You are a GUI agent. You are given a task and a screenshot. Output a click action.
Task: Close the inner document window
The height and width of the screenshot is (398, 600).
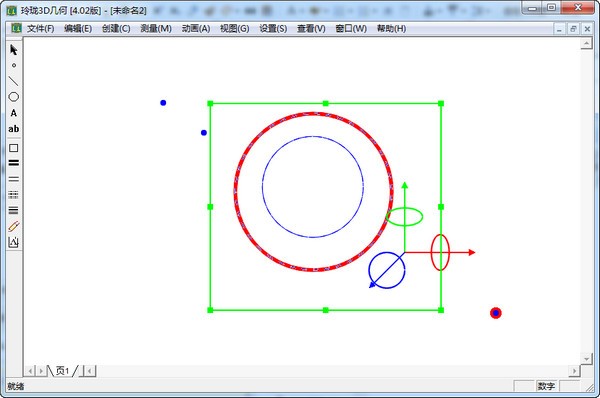587,29
